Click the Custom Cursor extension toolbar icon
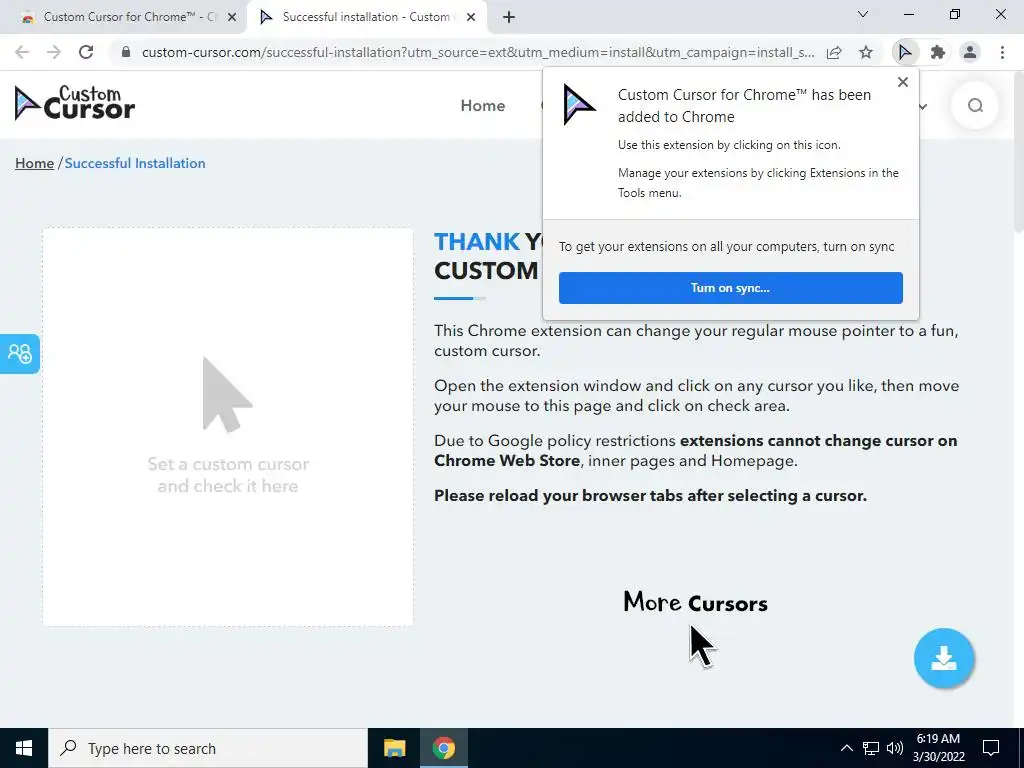The image size is (1024, 768). coord(904,52)
